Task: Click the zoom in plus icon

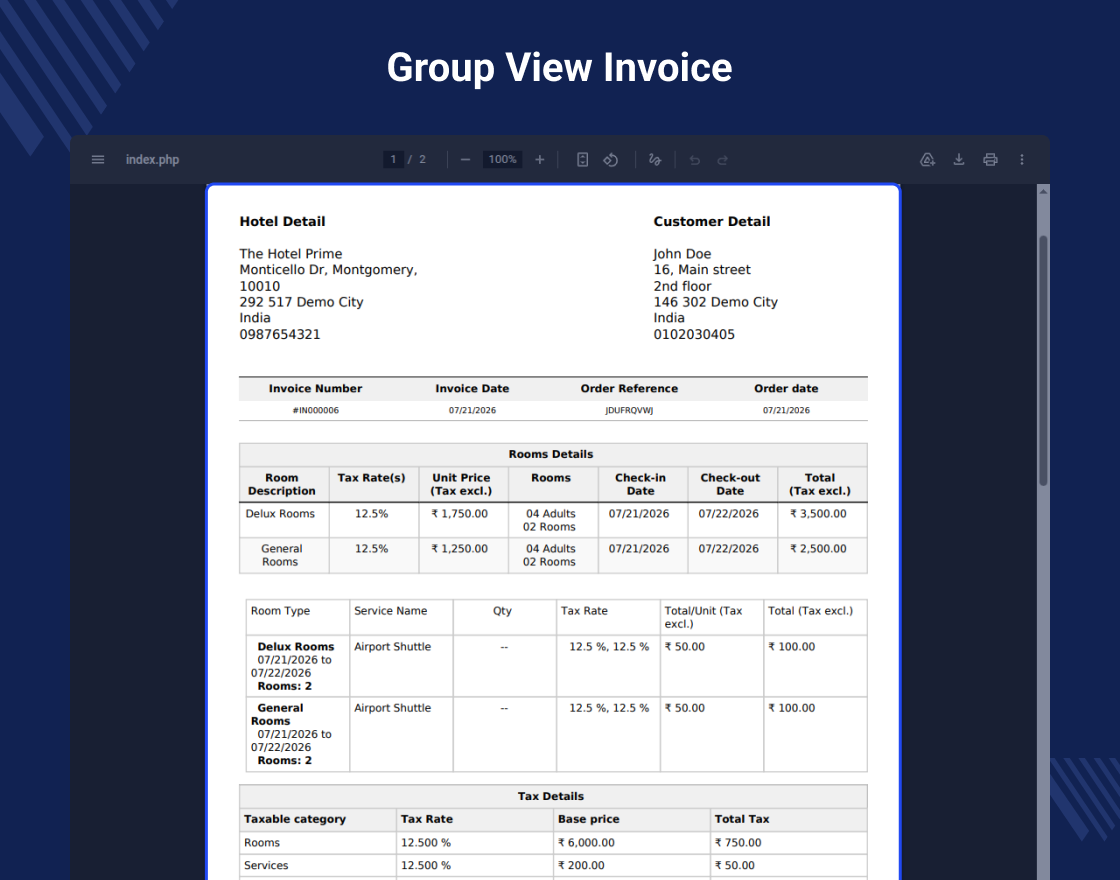Action: point(539,159)
